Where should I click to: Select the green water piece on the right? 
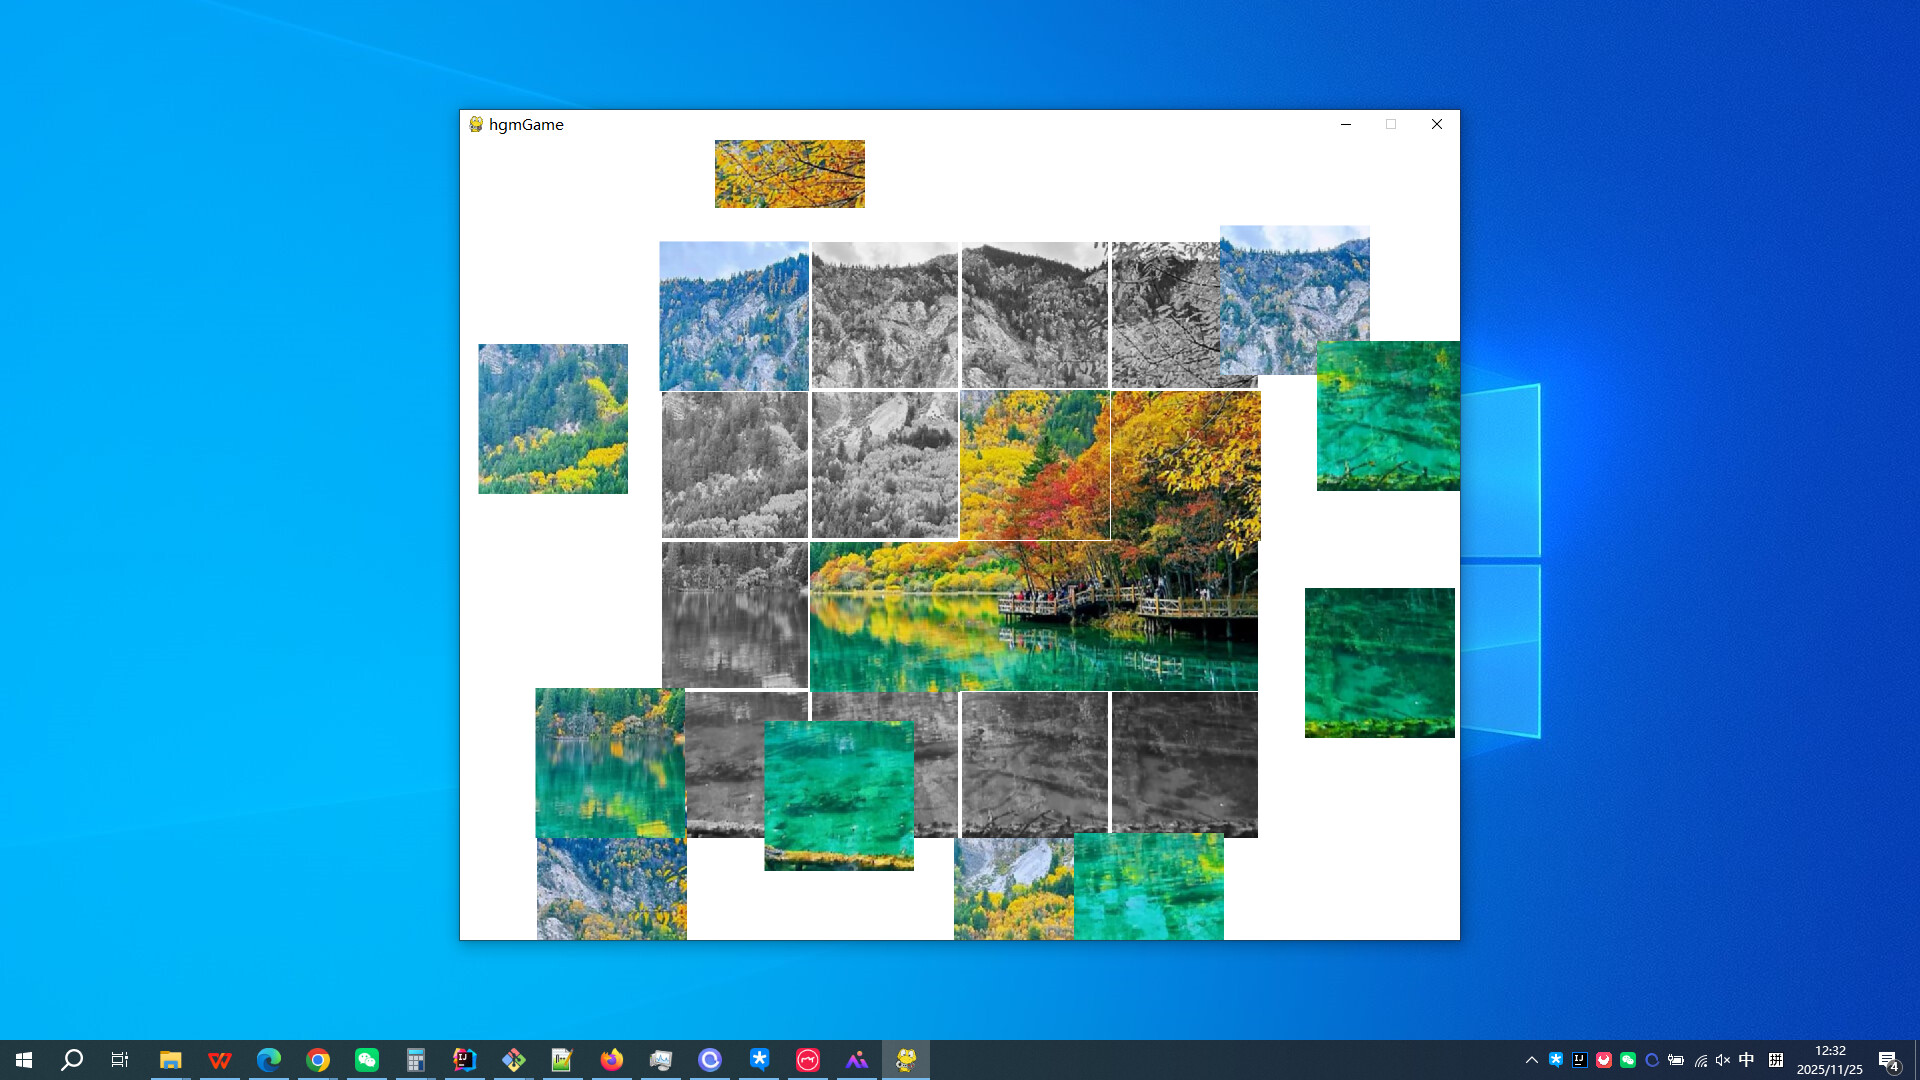(x=1387, y=415)
